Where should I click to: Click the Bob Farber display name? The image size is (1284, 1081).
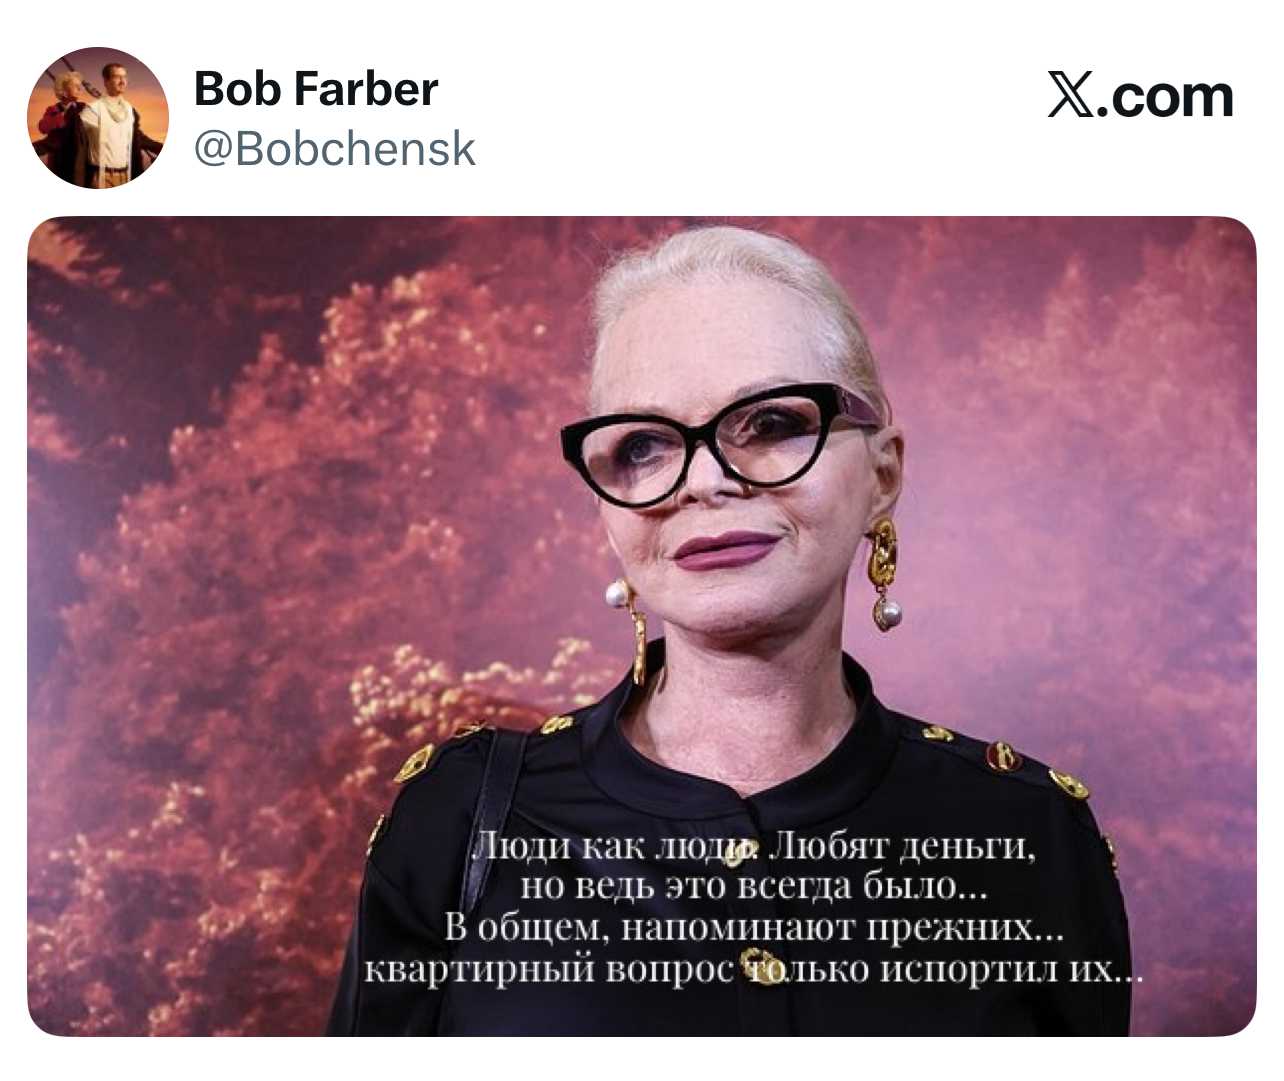pyautogui.click(x=316, y=89)
